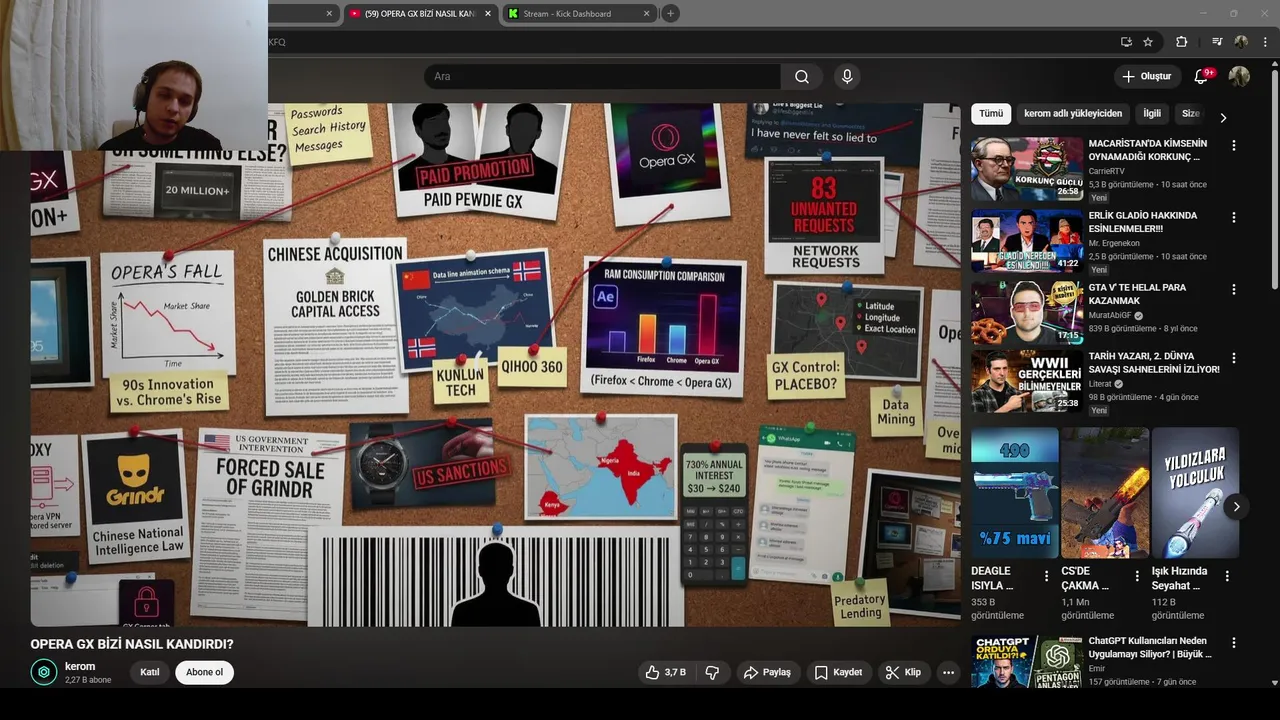Screen dimensions: 1280x720
Task: Open options for DEAGLE ISIYLA short
Action: 1046,576
